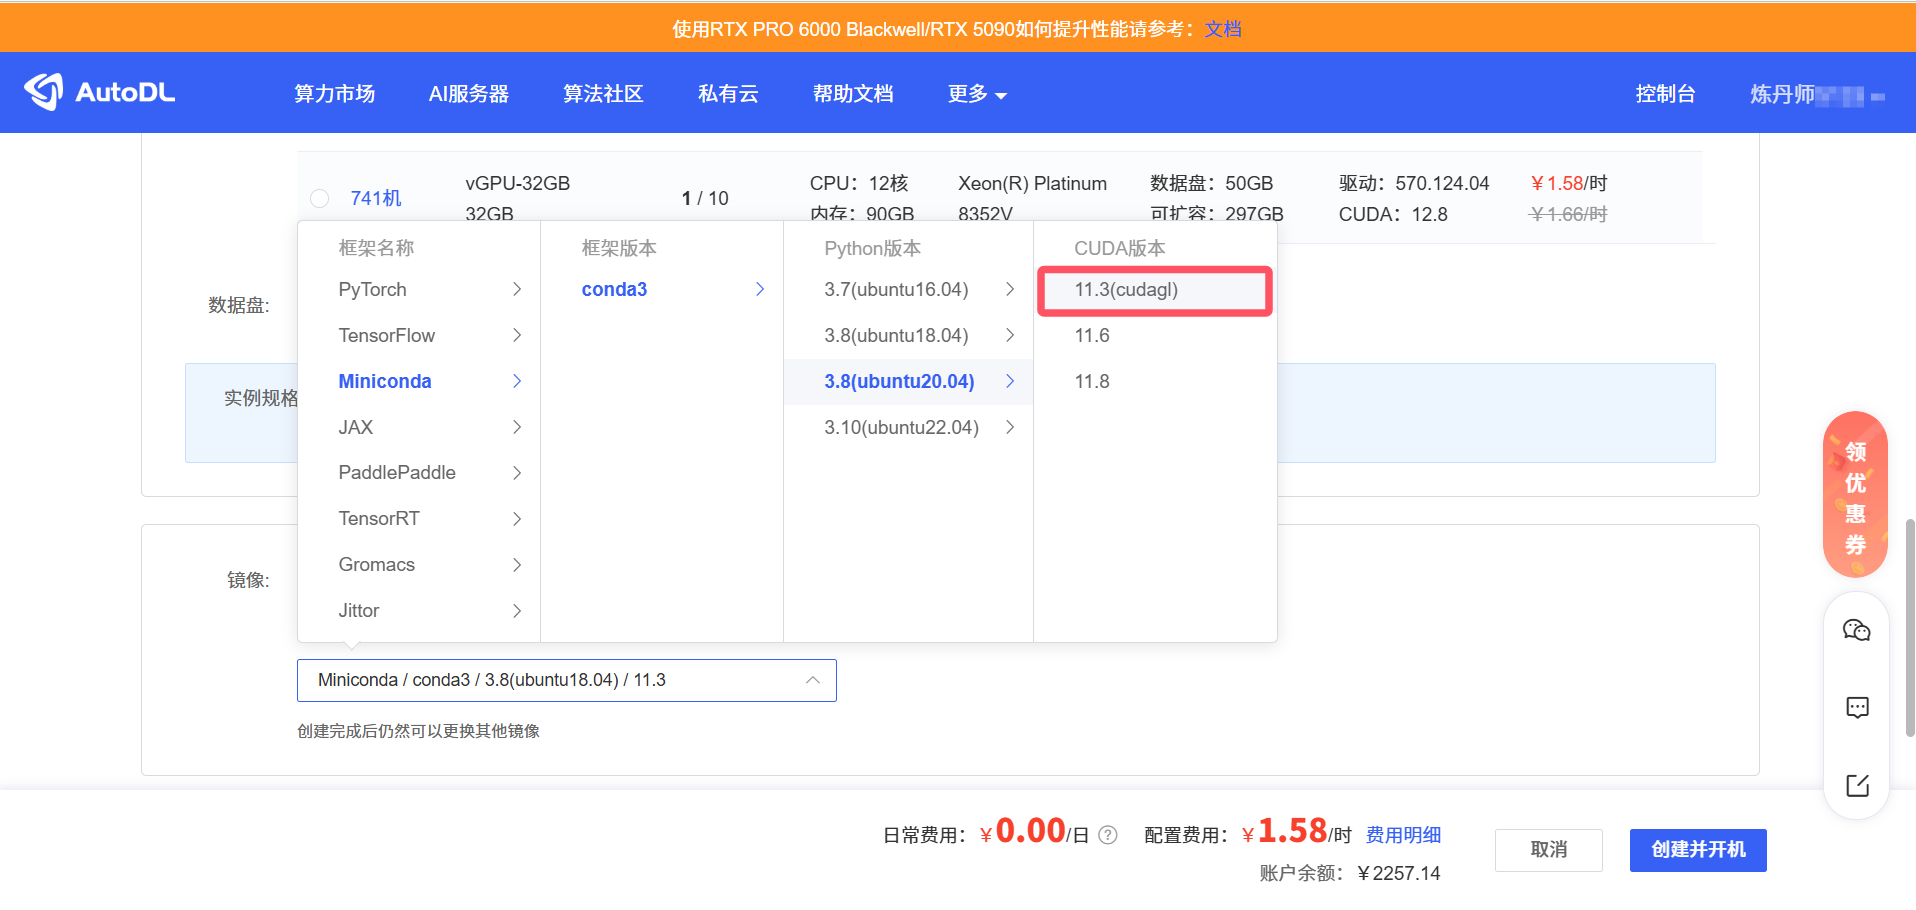Click the 创建并开机 button
The width and height of the screenshot is (1916, 910).
[x=1697, y=850]
